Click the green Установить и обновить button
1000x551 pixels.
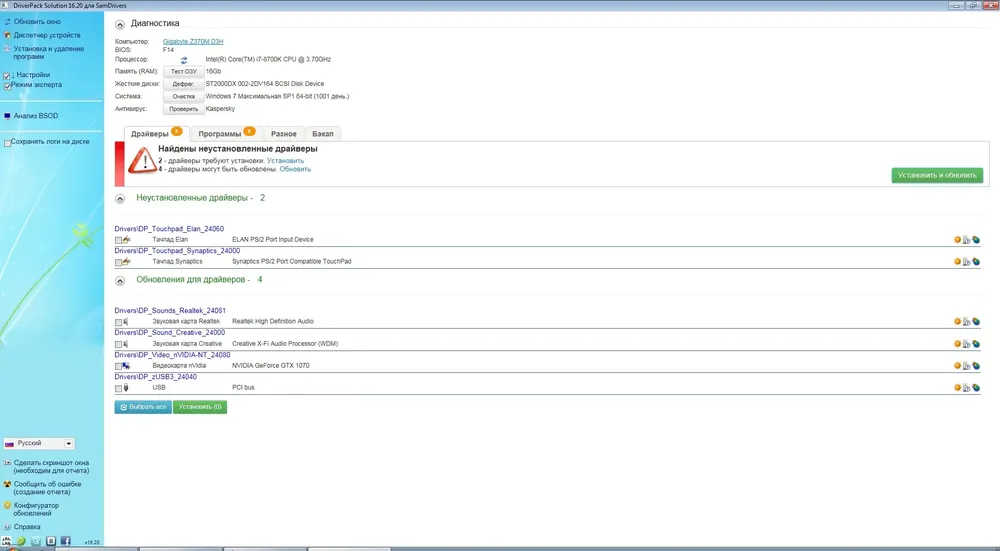tap(937, 175)
